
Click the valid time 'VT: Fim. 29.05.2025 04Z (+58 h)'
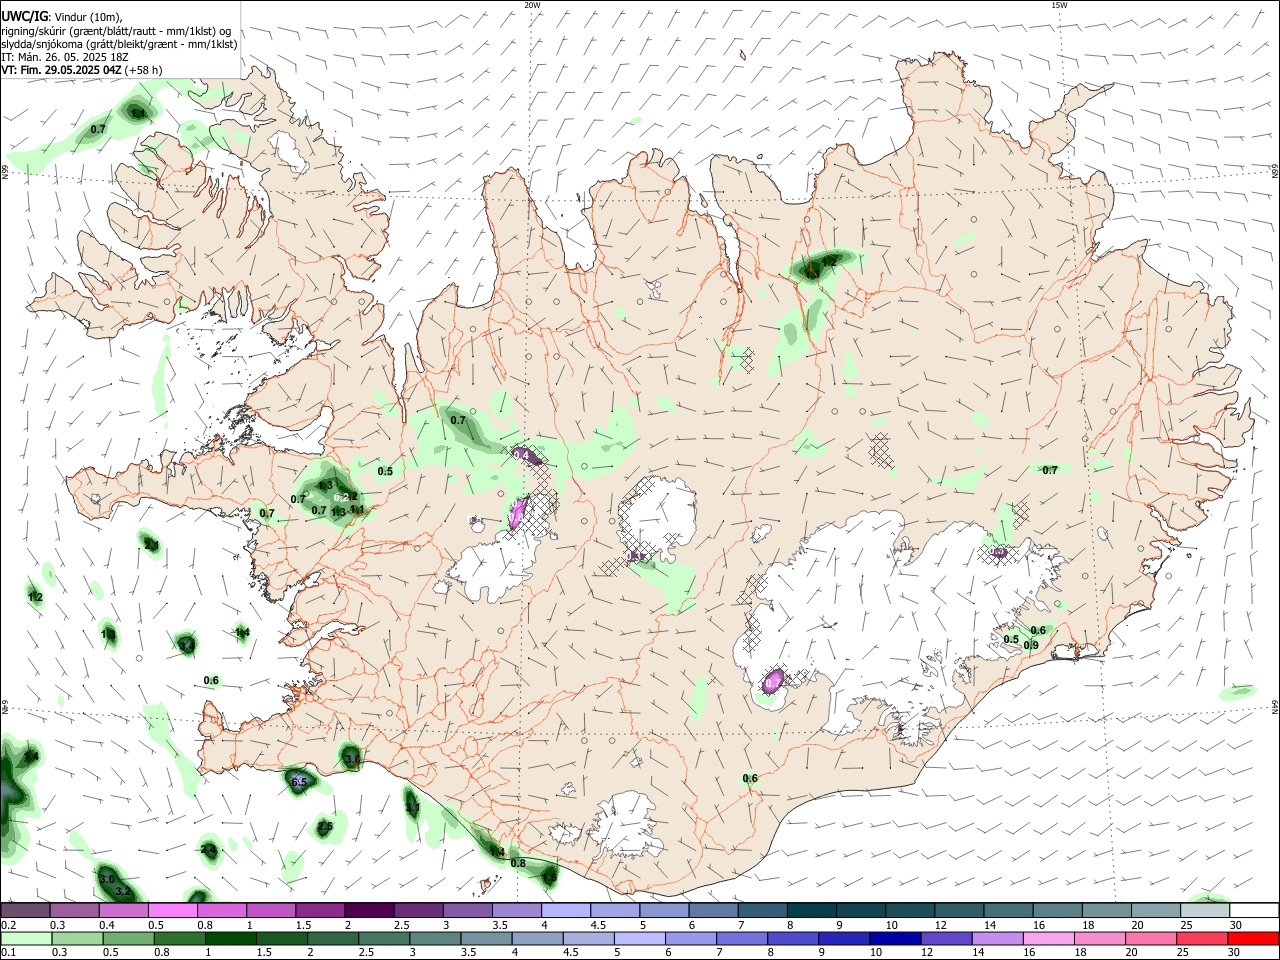tap(81, 70)
